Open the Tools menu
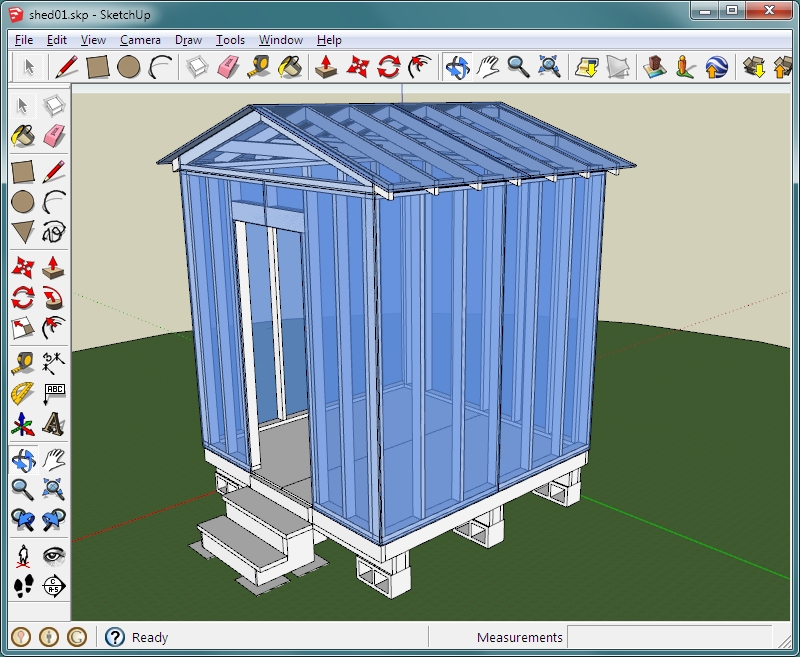Viewport: 800px width, 657px height. point(230,40)
